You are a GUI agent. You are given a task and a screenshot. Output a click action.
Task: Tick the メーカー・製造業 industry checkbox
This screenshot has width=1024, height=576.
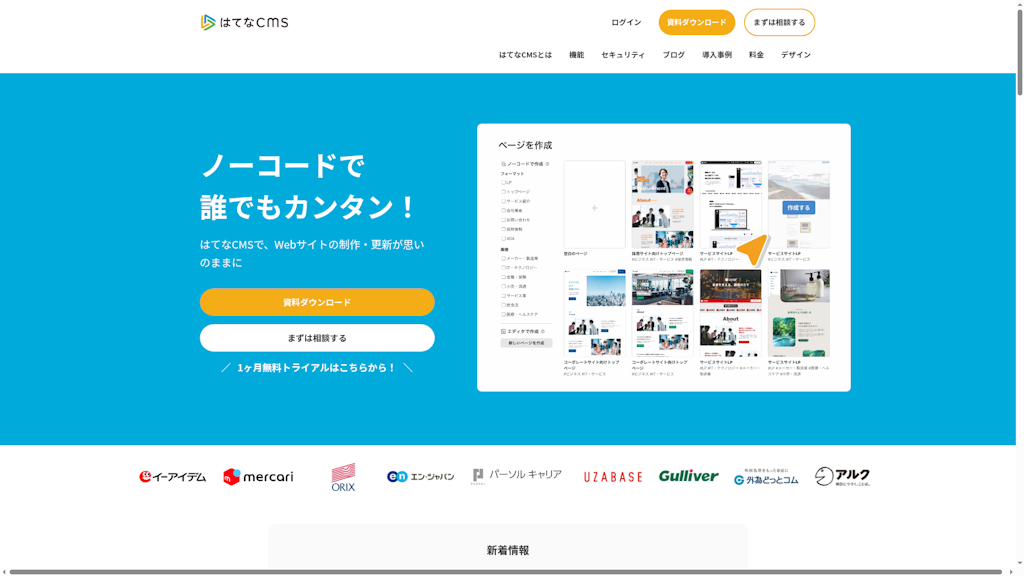tap(504, 258)
